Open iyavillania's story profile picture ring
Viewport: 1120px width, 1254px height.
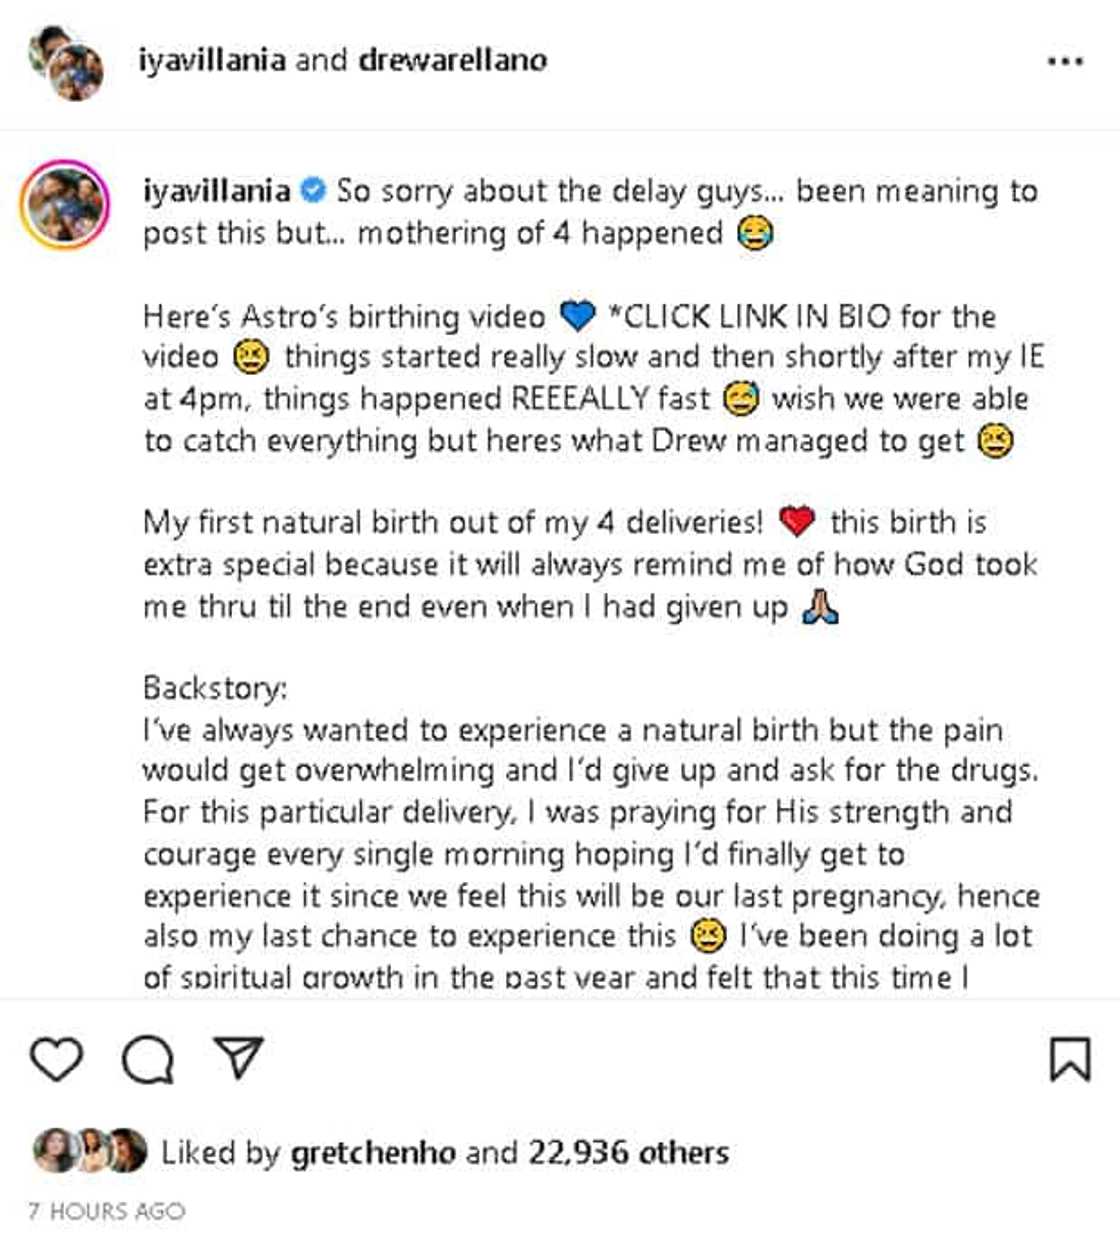[65, 203]
